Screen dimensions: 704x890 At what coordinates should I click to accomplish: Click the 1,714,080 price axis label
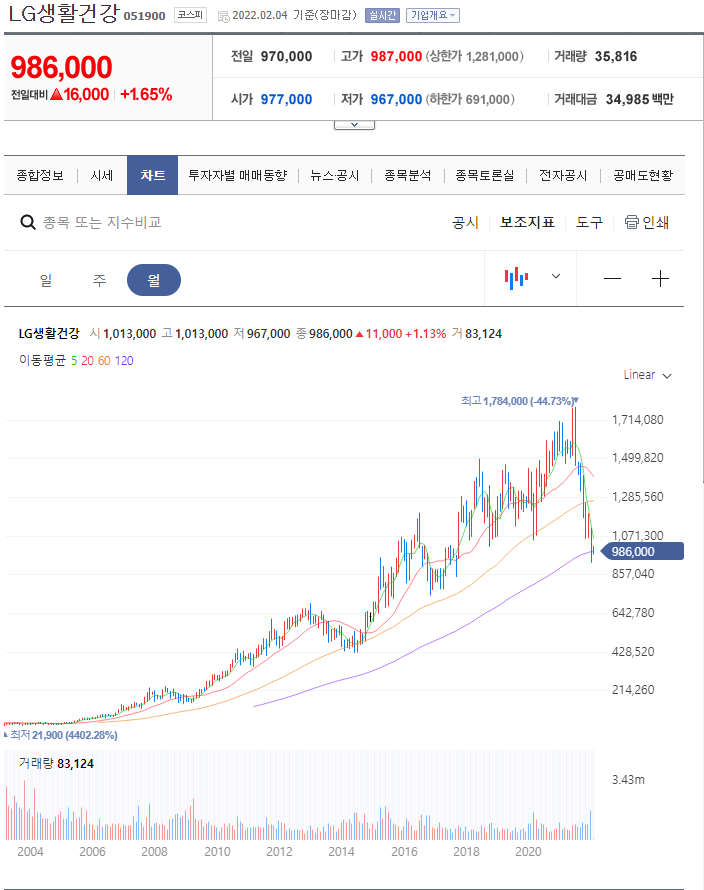pyautogui.click(x=638, y=419)
